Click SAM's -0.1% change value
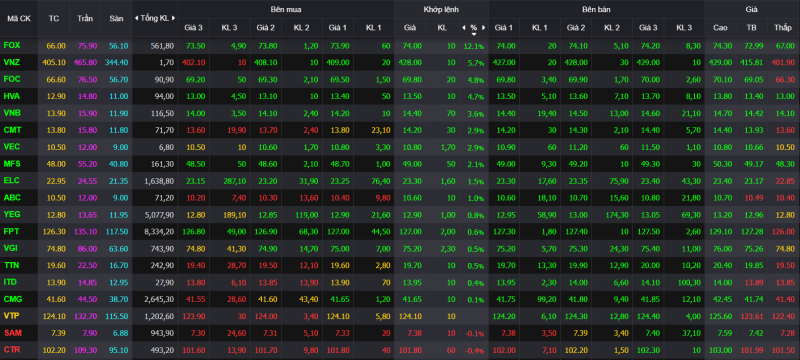 475,333
